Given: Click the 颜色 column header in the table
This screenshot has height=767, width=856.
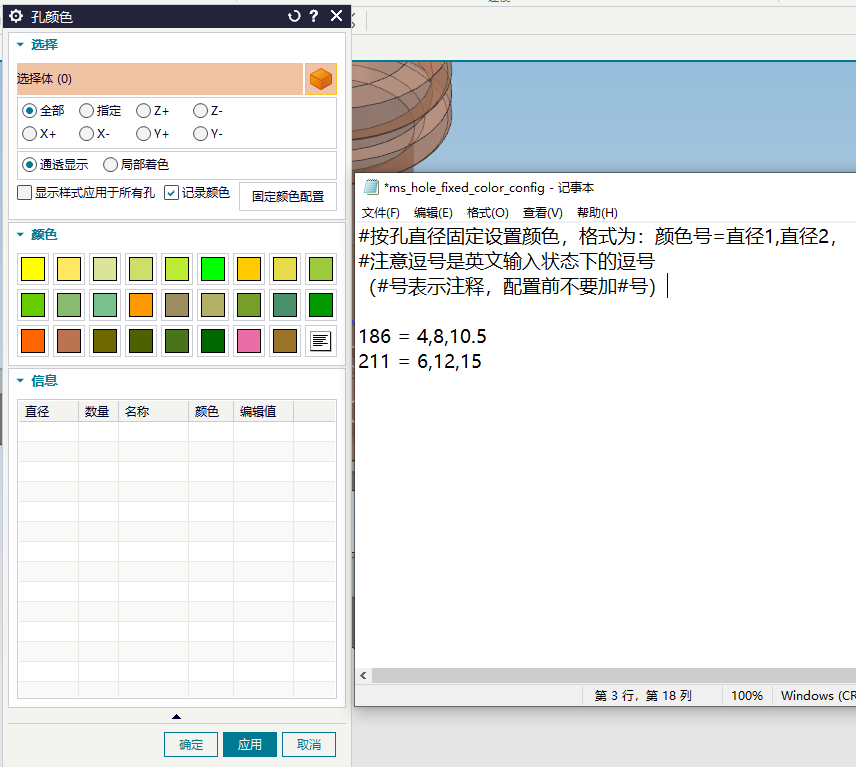Looking at the screenshot, I should pos(211,411).
